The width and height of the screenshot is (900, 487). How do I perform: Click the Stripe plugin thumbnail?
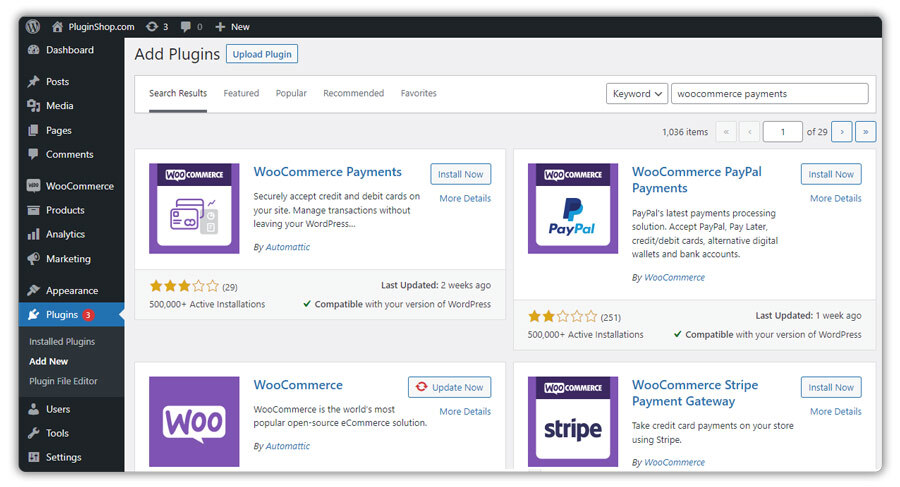pos(573,422)
